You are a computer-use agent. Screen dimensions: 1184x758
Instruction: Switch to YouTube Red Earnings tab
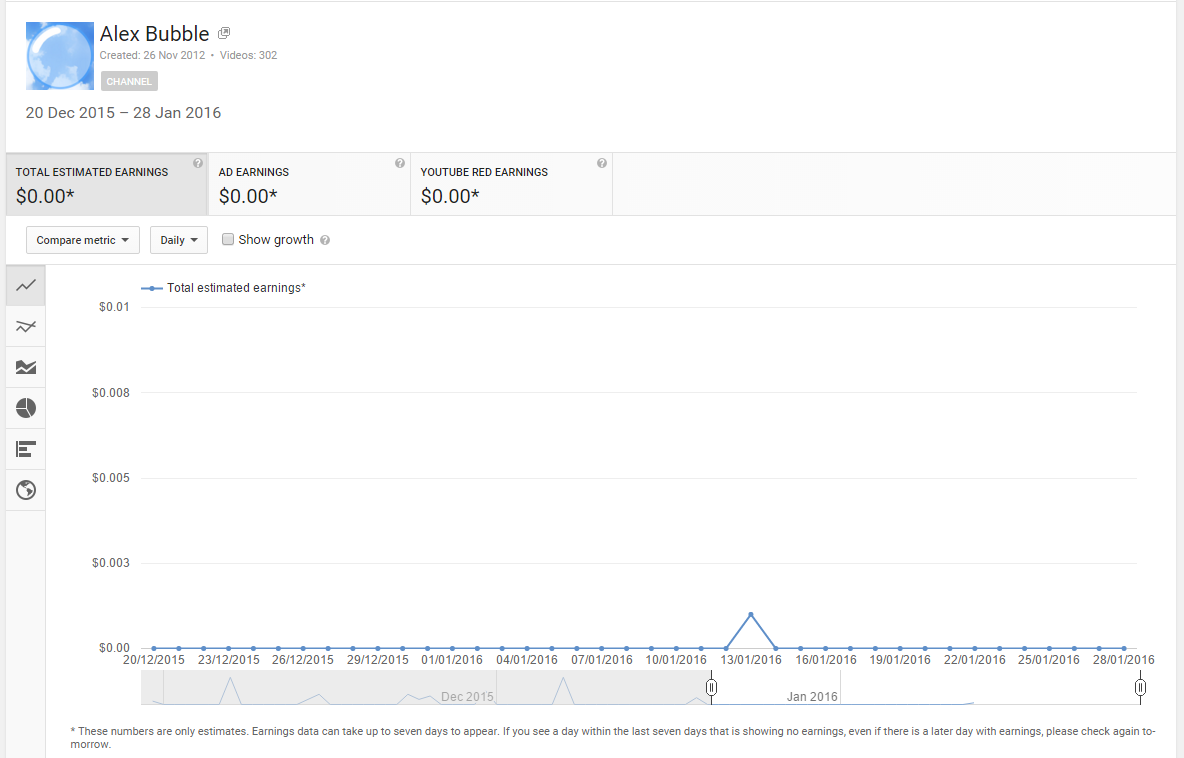pyautogui.click(x=510, y=185)
